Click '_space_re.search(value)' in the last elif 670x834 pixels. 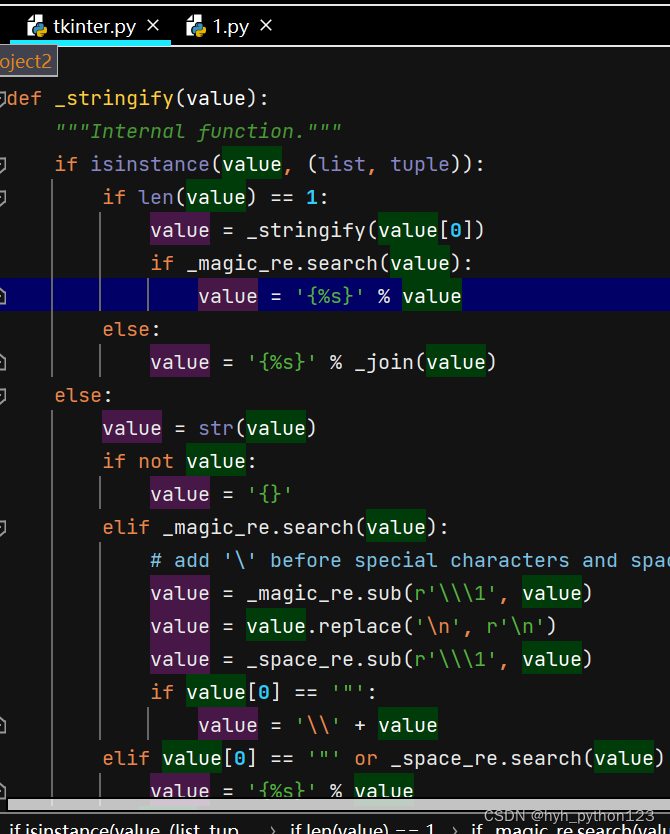[527, 758]
